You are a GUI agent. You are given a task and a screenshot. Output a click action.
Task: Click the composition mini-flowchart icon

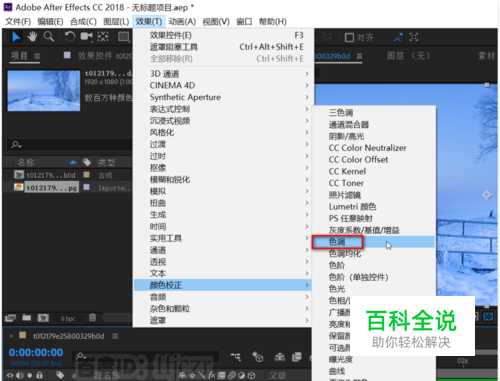pos(236,357)
